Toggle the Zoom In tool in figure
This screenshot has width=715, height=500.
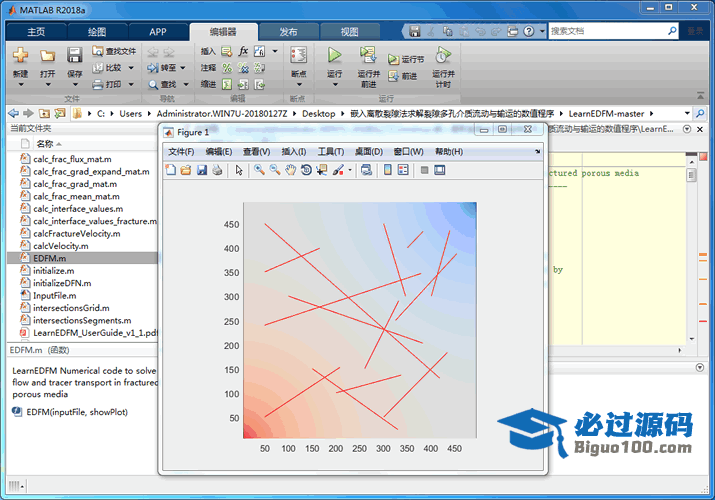[259, 170]
